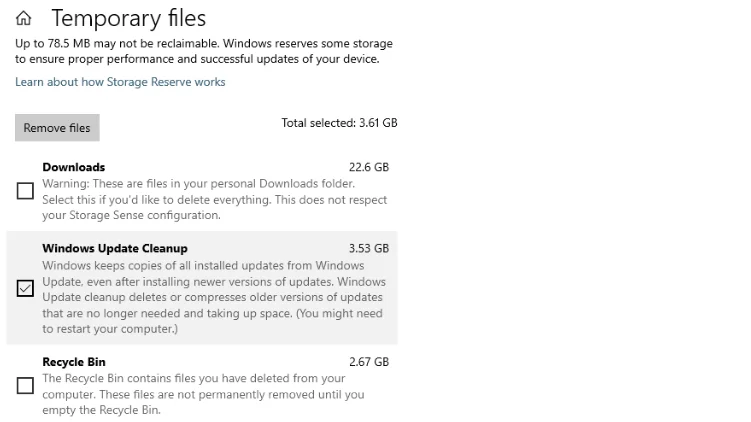This screenshot has width=751, height=422.
Task: Go to Settings home via house icon
Action: (x=23, y=18)
